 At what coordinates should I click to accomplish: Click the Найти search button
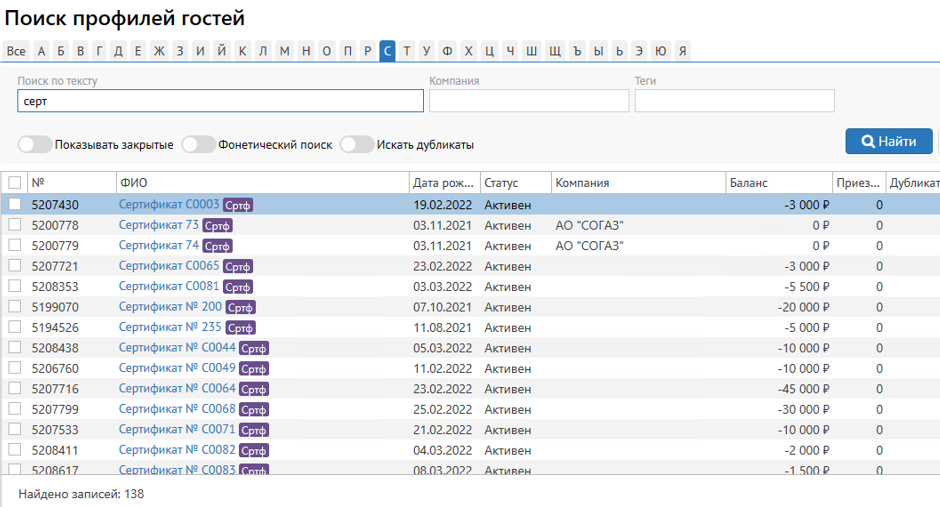pos(888,142)
